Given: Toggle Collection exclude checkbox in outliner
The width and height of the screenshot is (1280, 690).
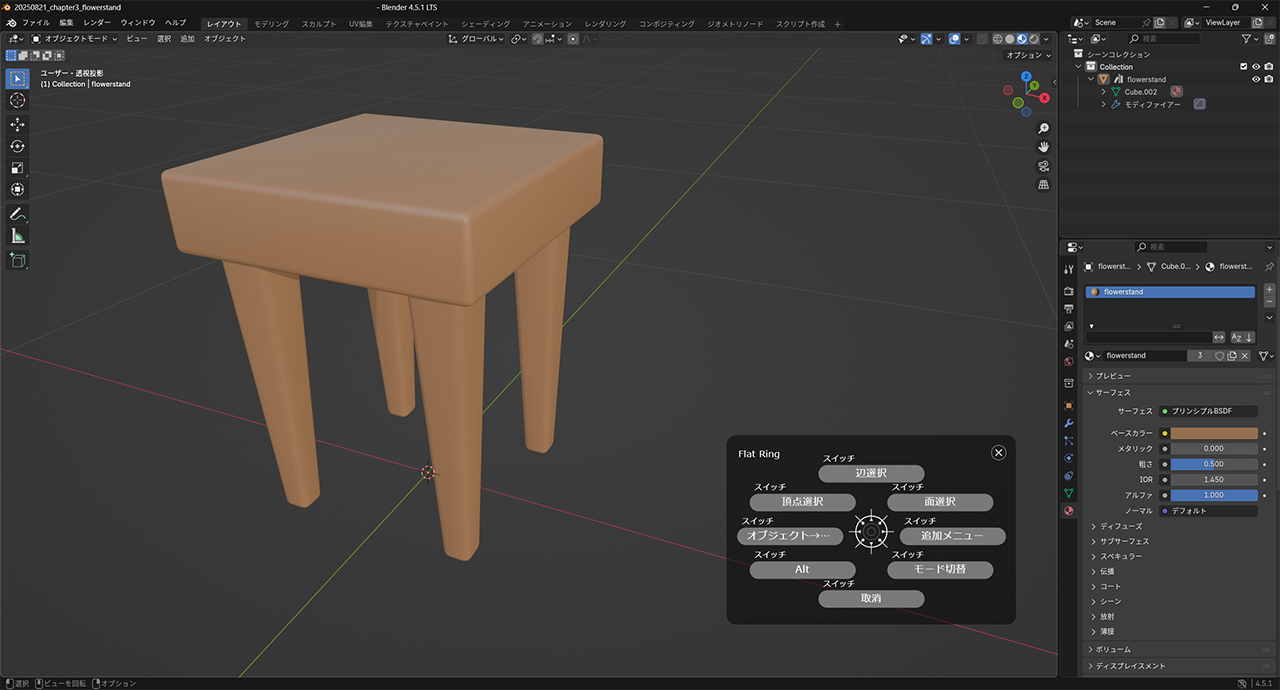Looking at the screenshot, I should [x=1243, y=67].
